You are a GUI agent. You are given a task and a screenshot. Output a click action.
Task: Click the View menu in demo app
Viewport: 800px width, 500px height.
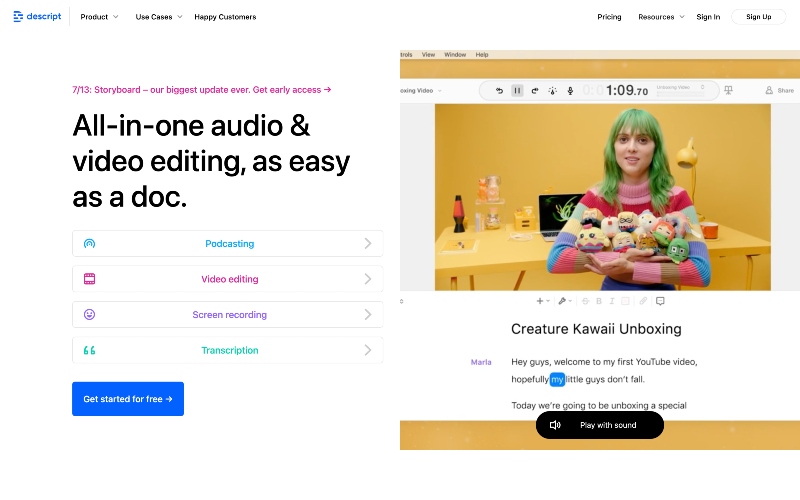tap(428, 55)
